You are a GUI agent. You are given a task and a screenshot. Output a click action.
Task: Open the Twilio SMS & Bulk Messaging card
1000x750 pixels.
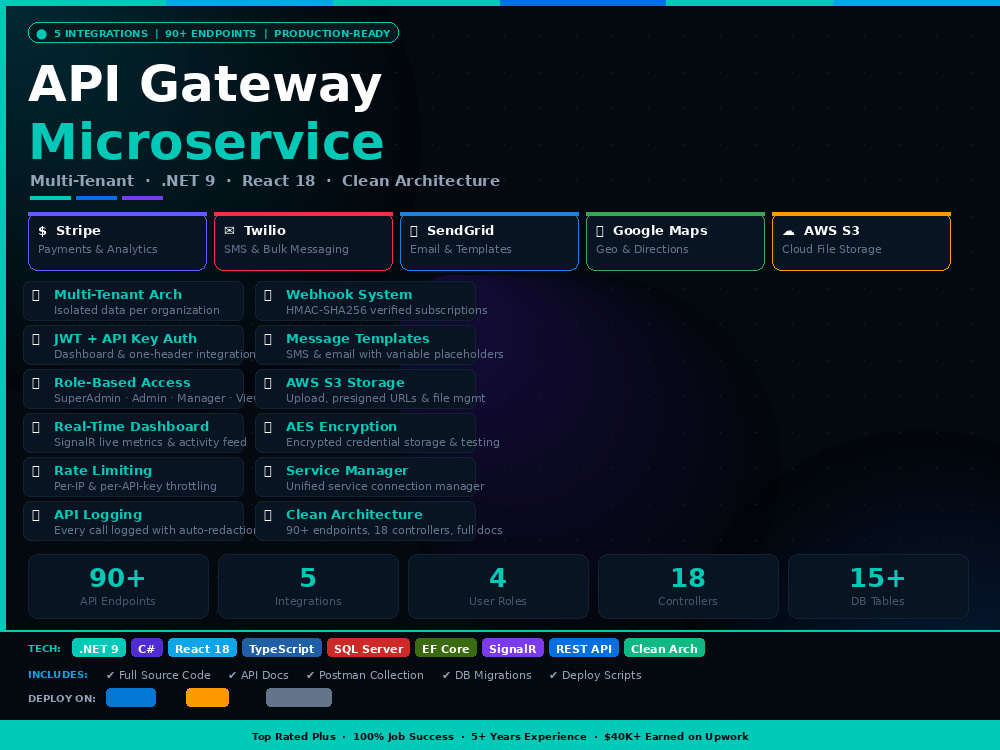(x=304, y=241)
